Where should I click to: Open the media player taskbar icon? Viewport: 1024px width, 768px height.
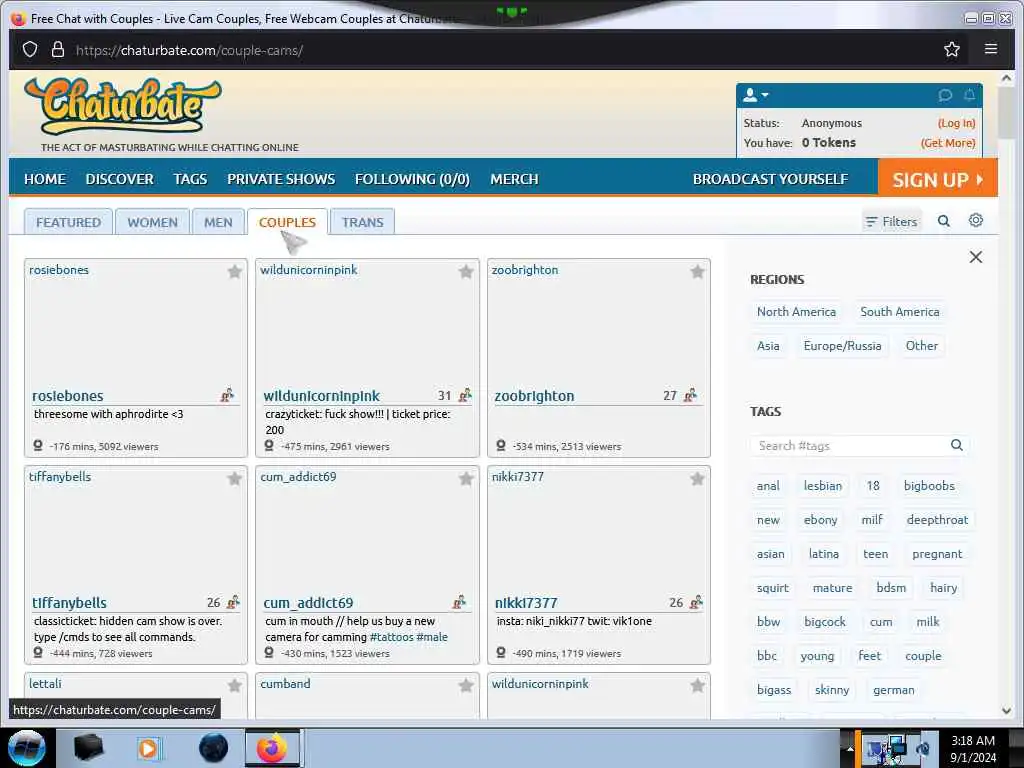point(149,748)
